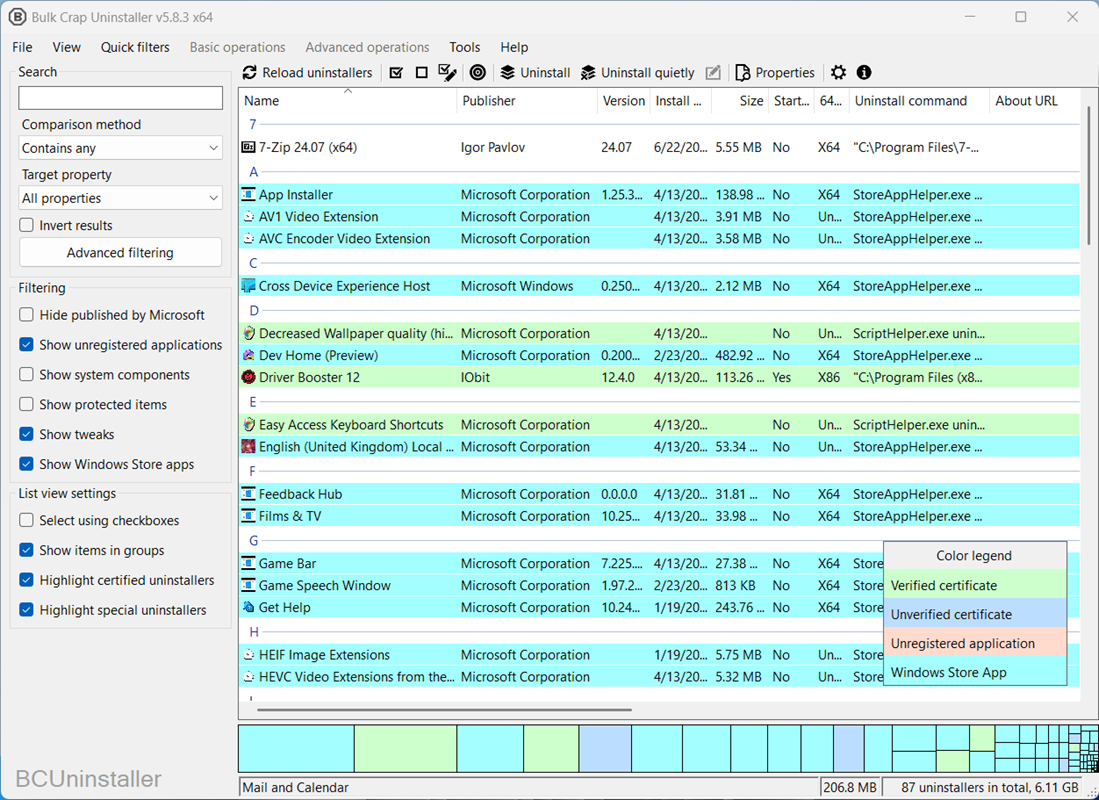The image size is (1099, 800).
Task: Click the target crosshair toolbar icon
Action: coord(478,73)
